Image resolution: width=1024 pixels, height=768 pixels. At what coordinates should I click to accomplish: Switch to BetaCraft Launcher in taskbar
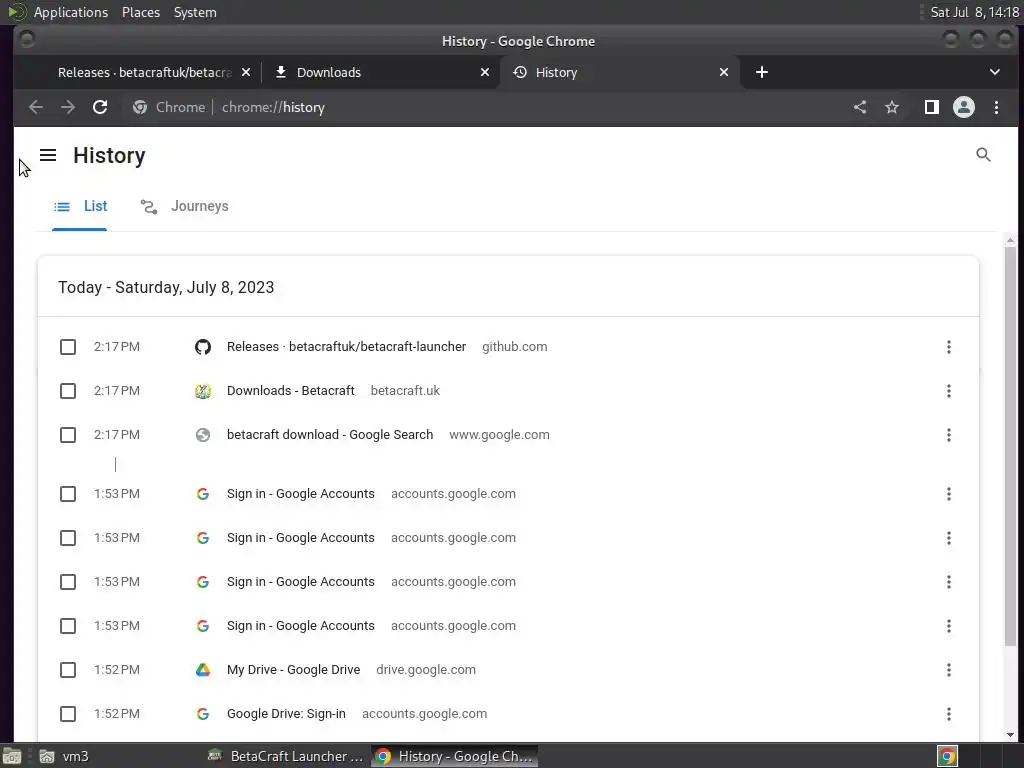click(285, 756)
